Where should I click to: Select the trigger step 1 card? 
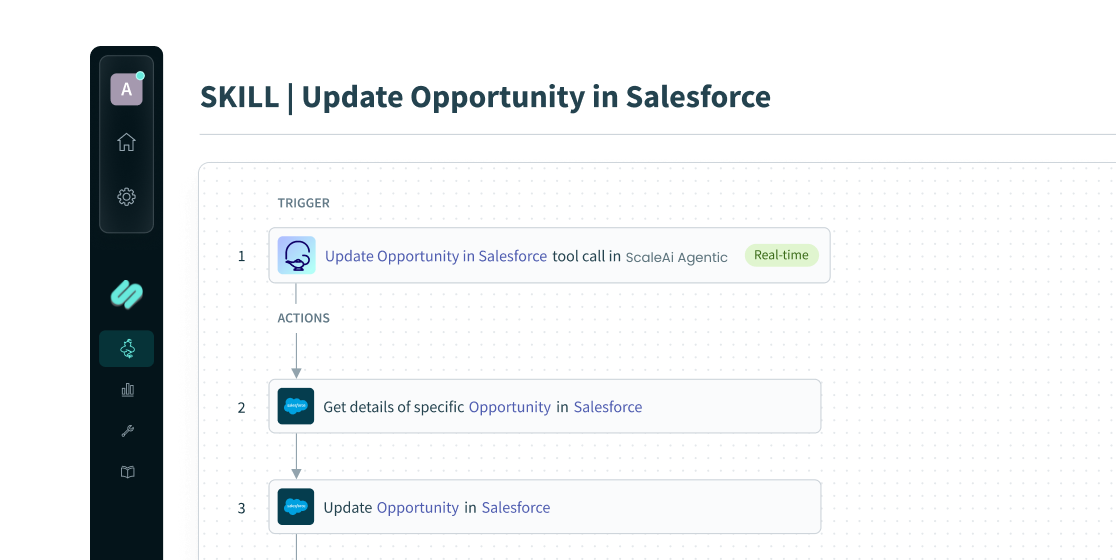pos(549,255)
